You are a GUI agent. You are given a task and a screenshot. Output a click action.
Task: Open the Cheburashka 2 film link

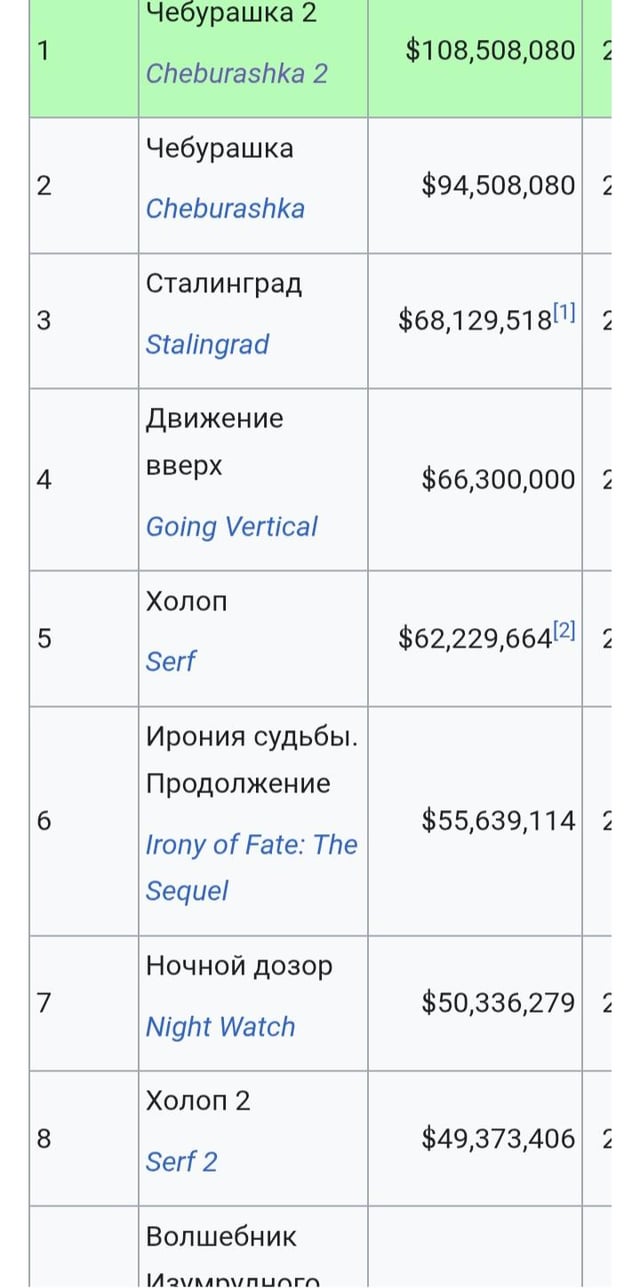236,74
